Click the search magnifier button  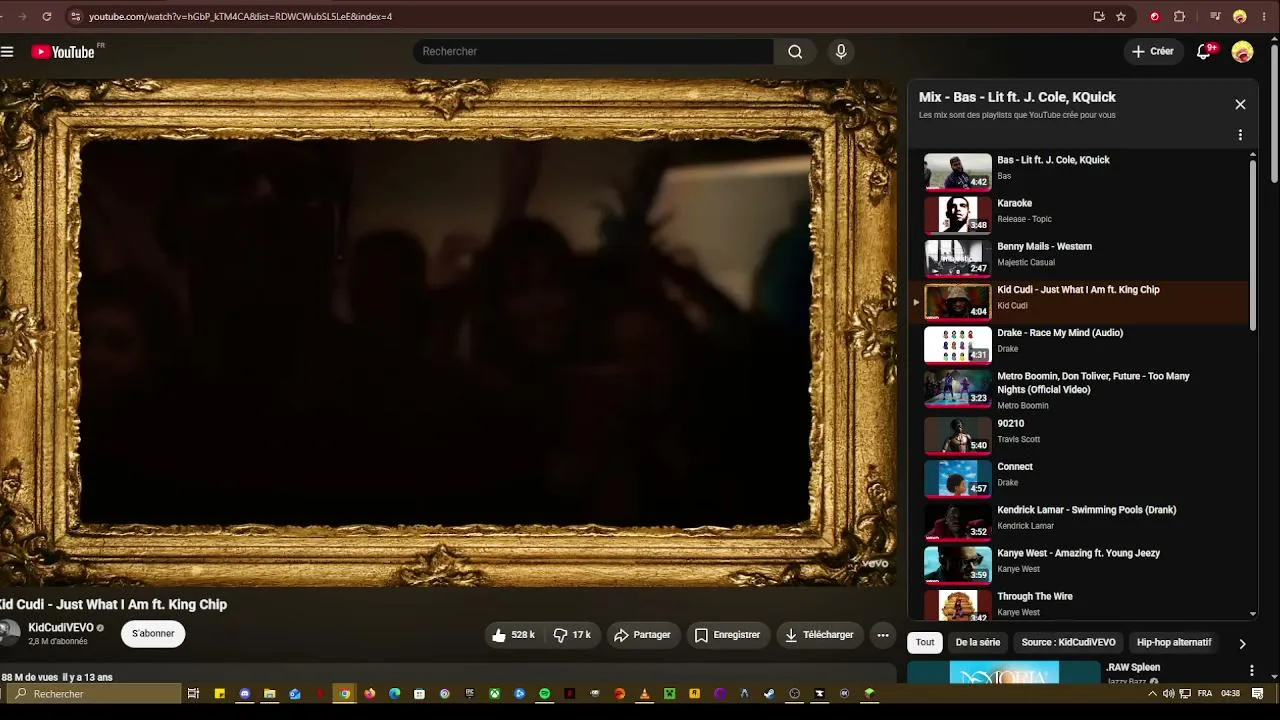tap(795, 52)
